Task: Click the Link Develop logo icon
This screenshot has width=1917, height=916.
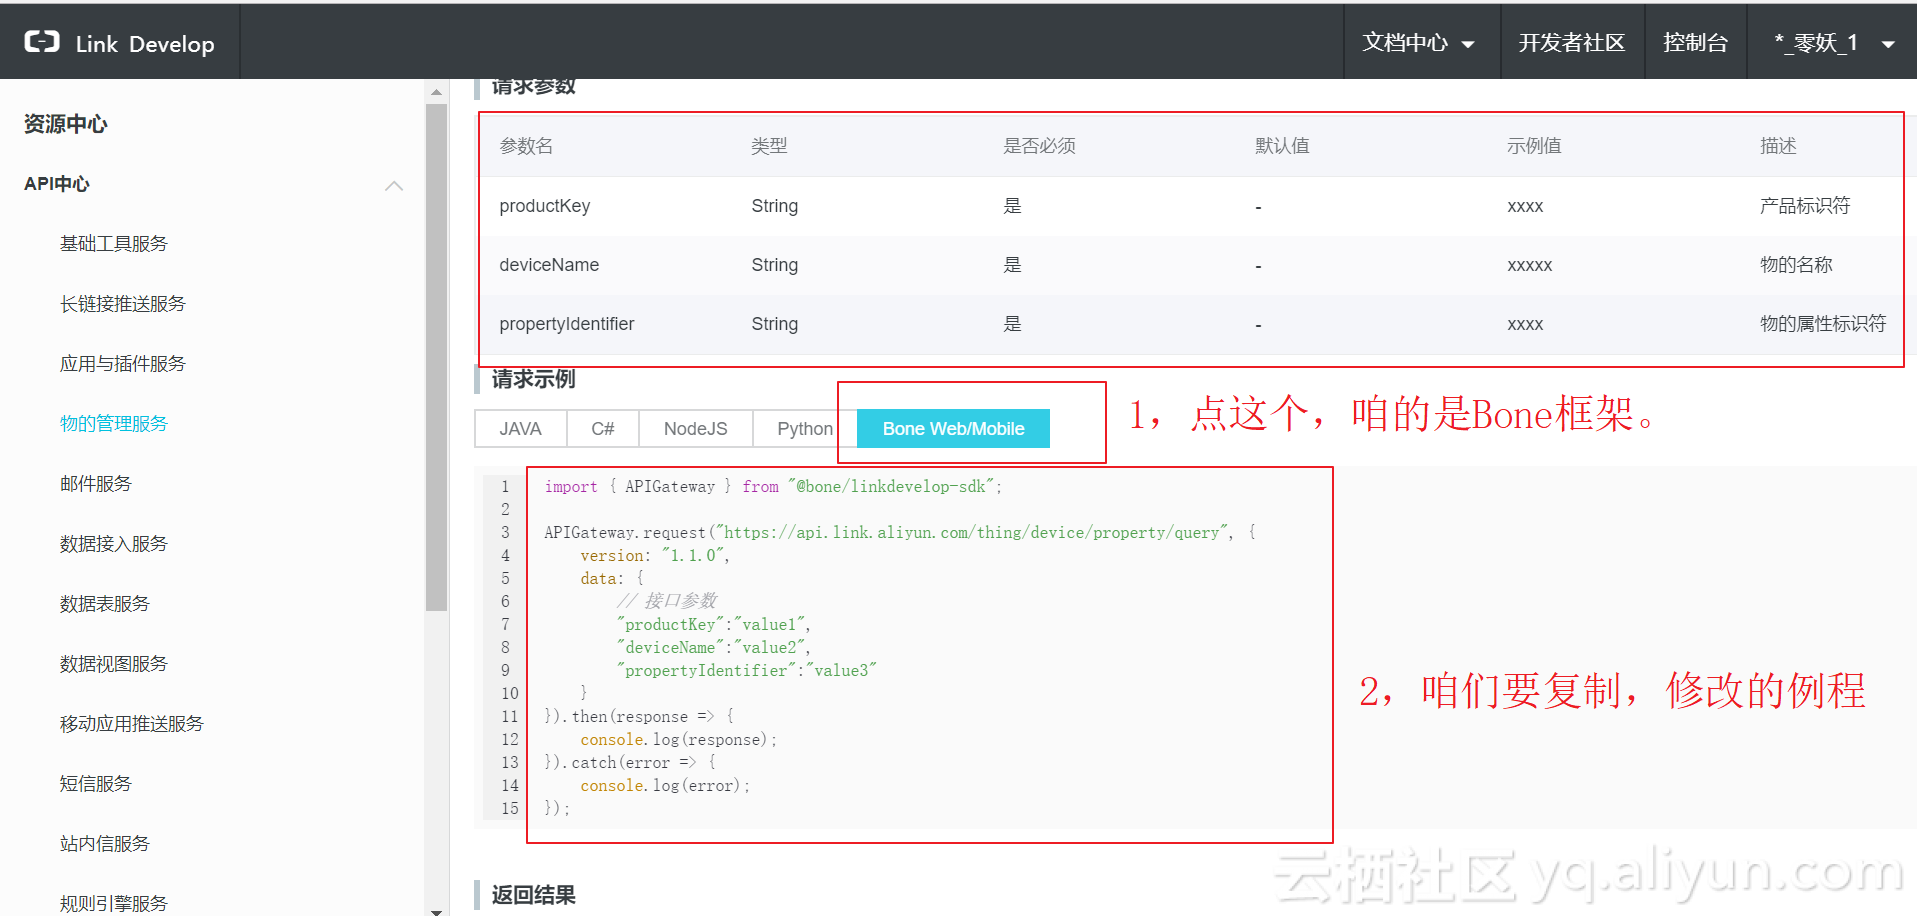Action: pyautogui.click(x=42, y=41)
